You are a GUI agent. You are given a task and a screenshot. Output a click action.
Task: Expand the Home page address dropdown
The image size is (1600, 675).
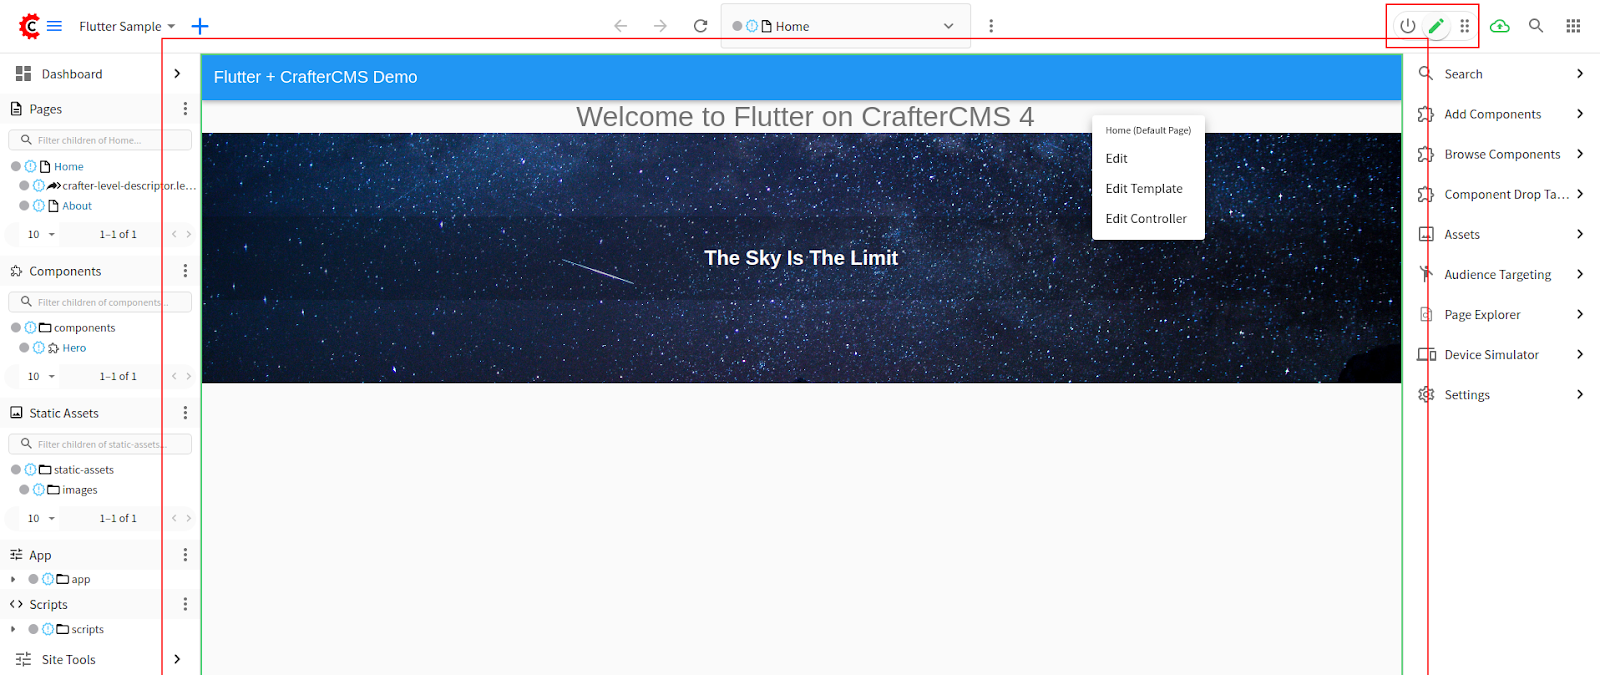948,26
